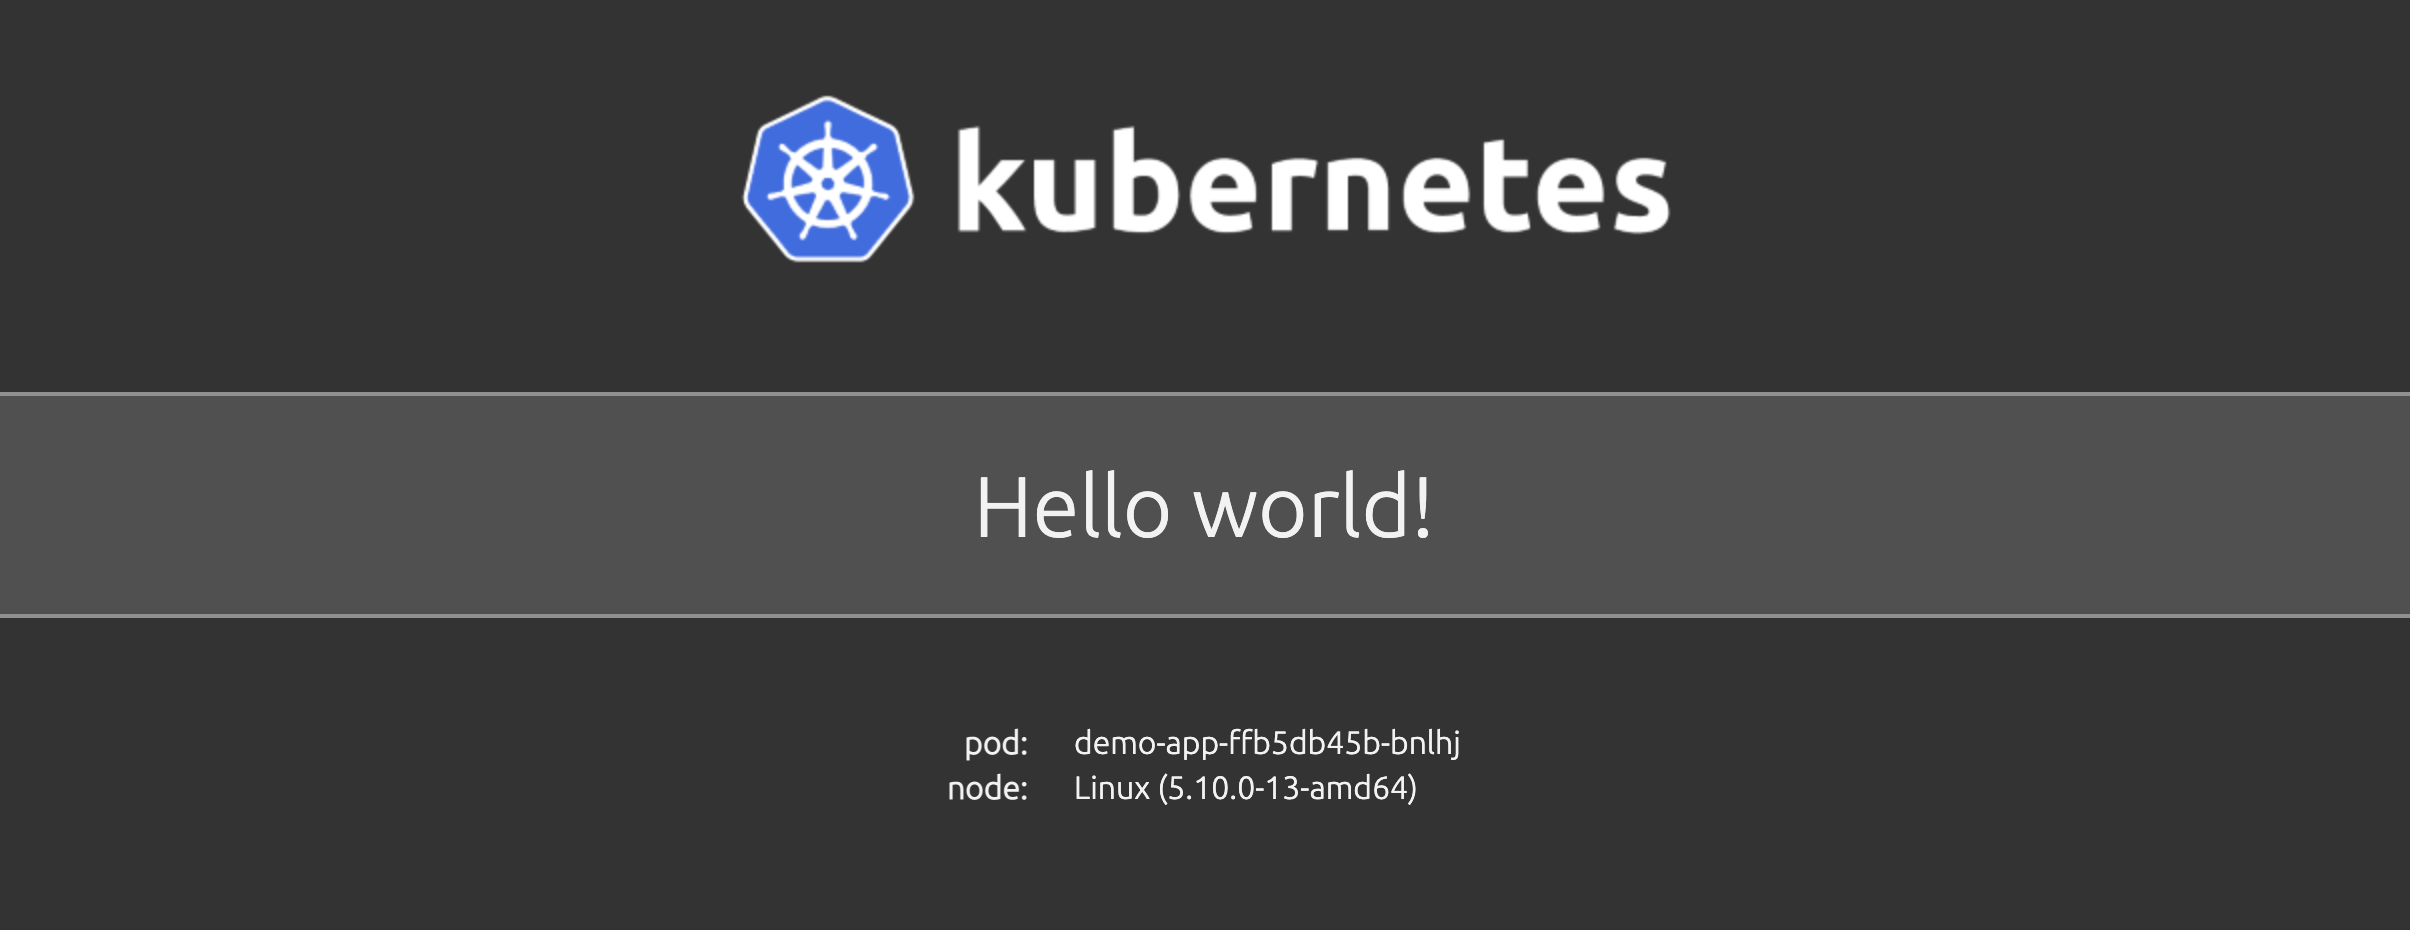2410x930 pixels.
Task: Click the "node:" label
Action: click(988, 789)
